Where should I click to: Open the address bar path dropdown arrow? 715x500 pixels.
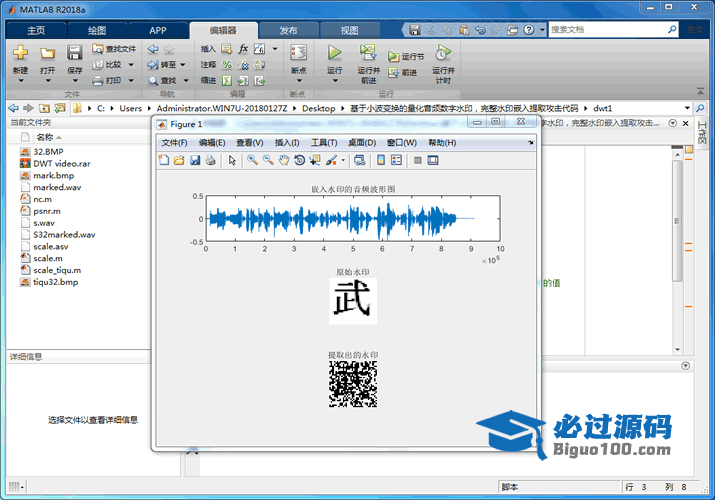pos(687,108)
